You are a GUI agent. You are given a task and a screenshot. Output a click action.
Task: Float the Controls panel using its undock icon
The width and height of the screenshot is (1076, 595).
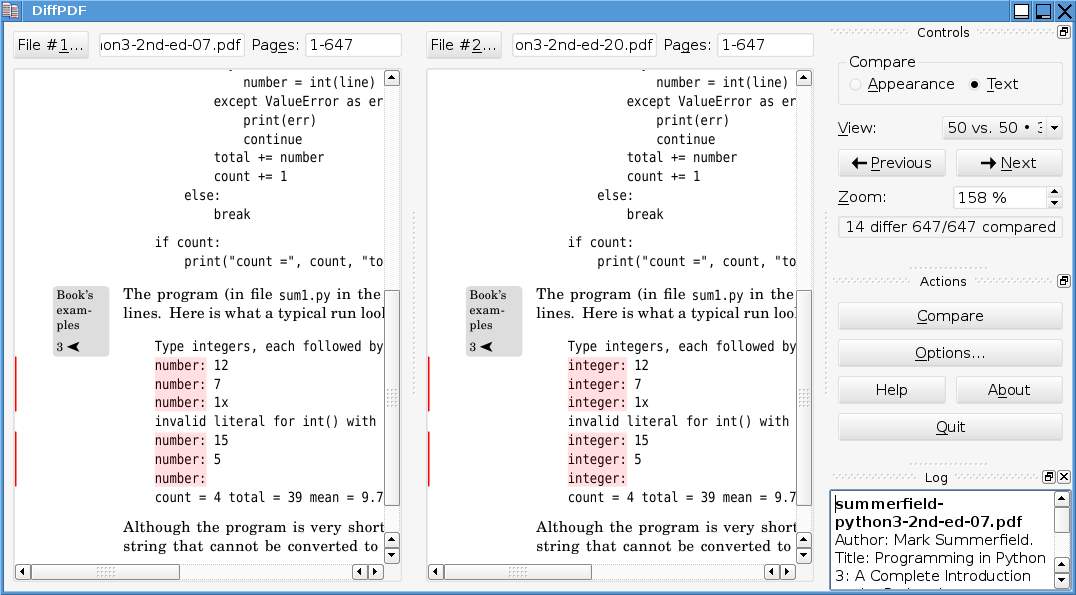tap(1064, 31)
